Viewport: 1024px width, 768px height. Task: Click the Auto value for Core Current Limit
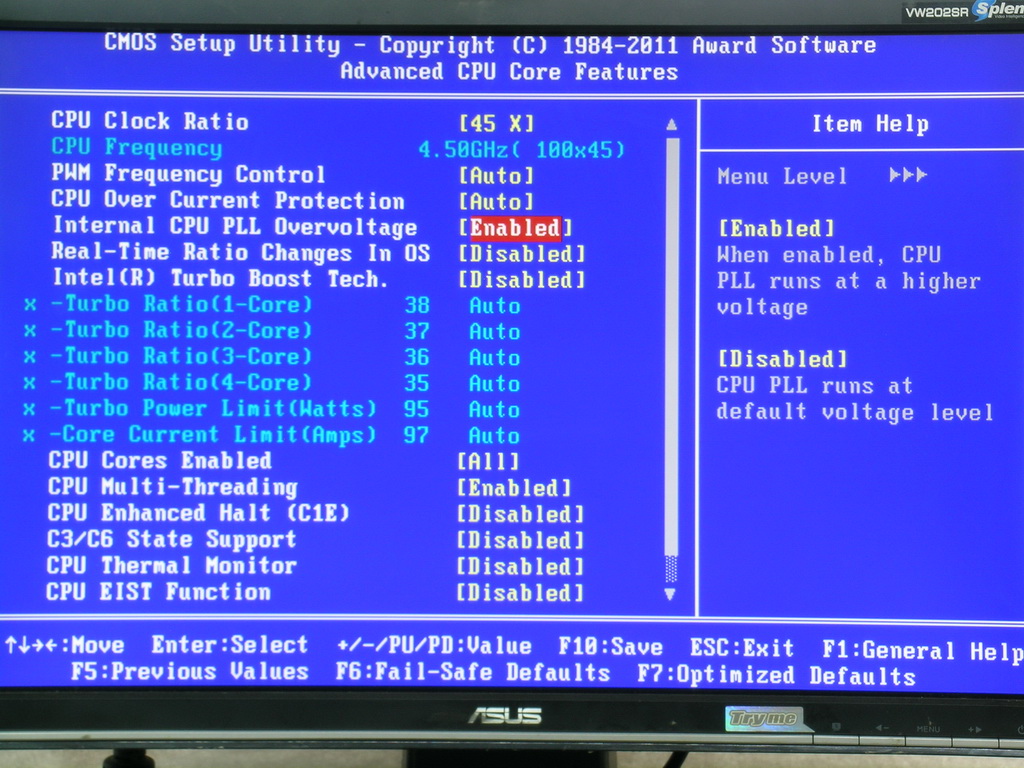[495, 436]
